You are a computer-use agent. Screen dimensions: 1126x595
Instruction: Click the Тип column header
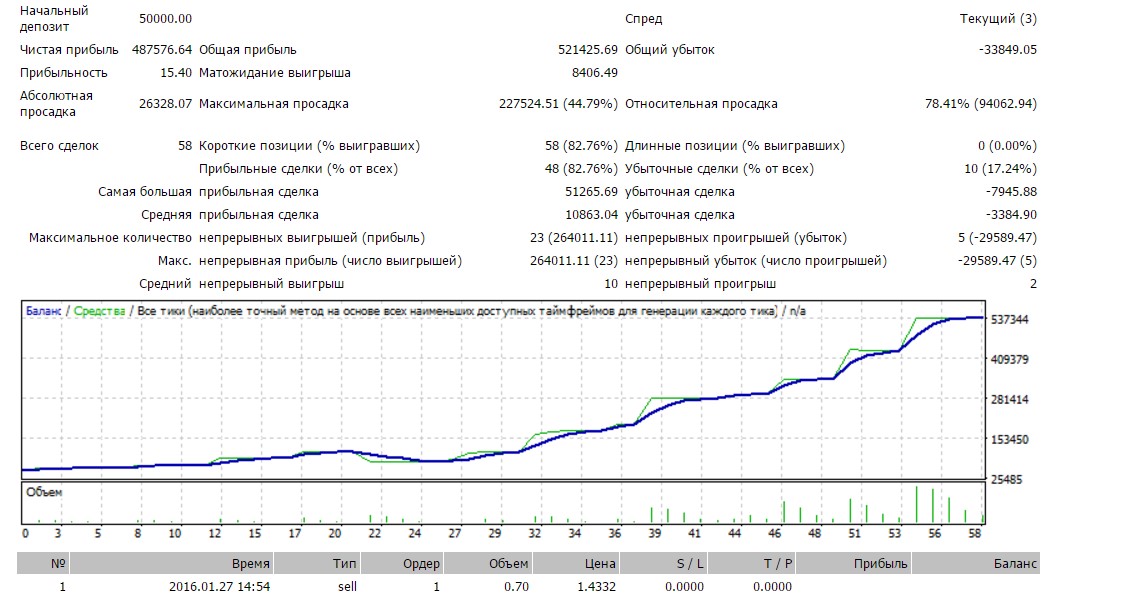345,564
